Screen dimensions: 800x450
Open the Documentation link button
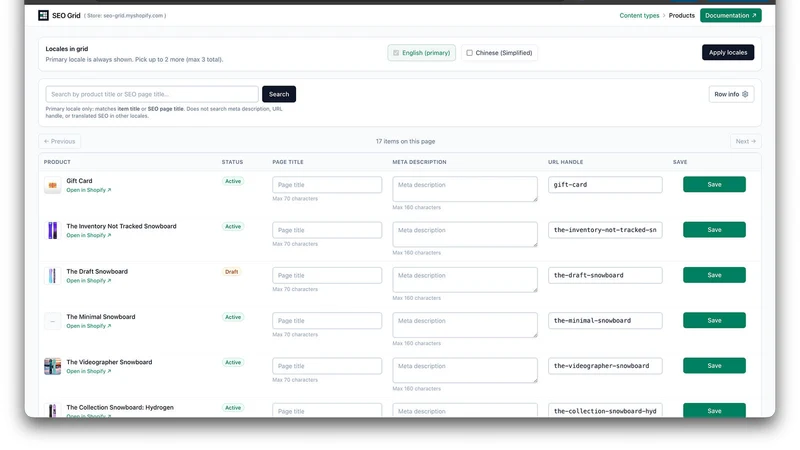pos(731,15)
